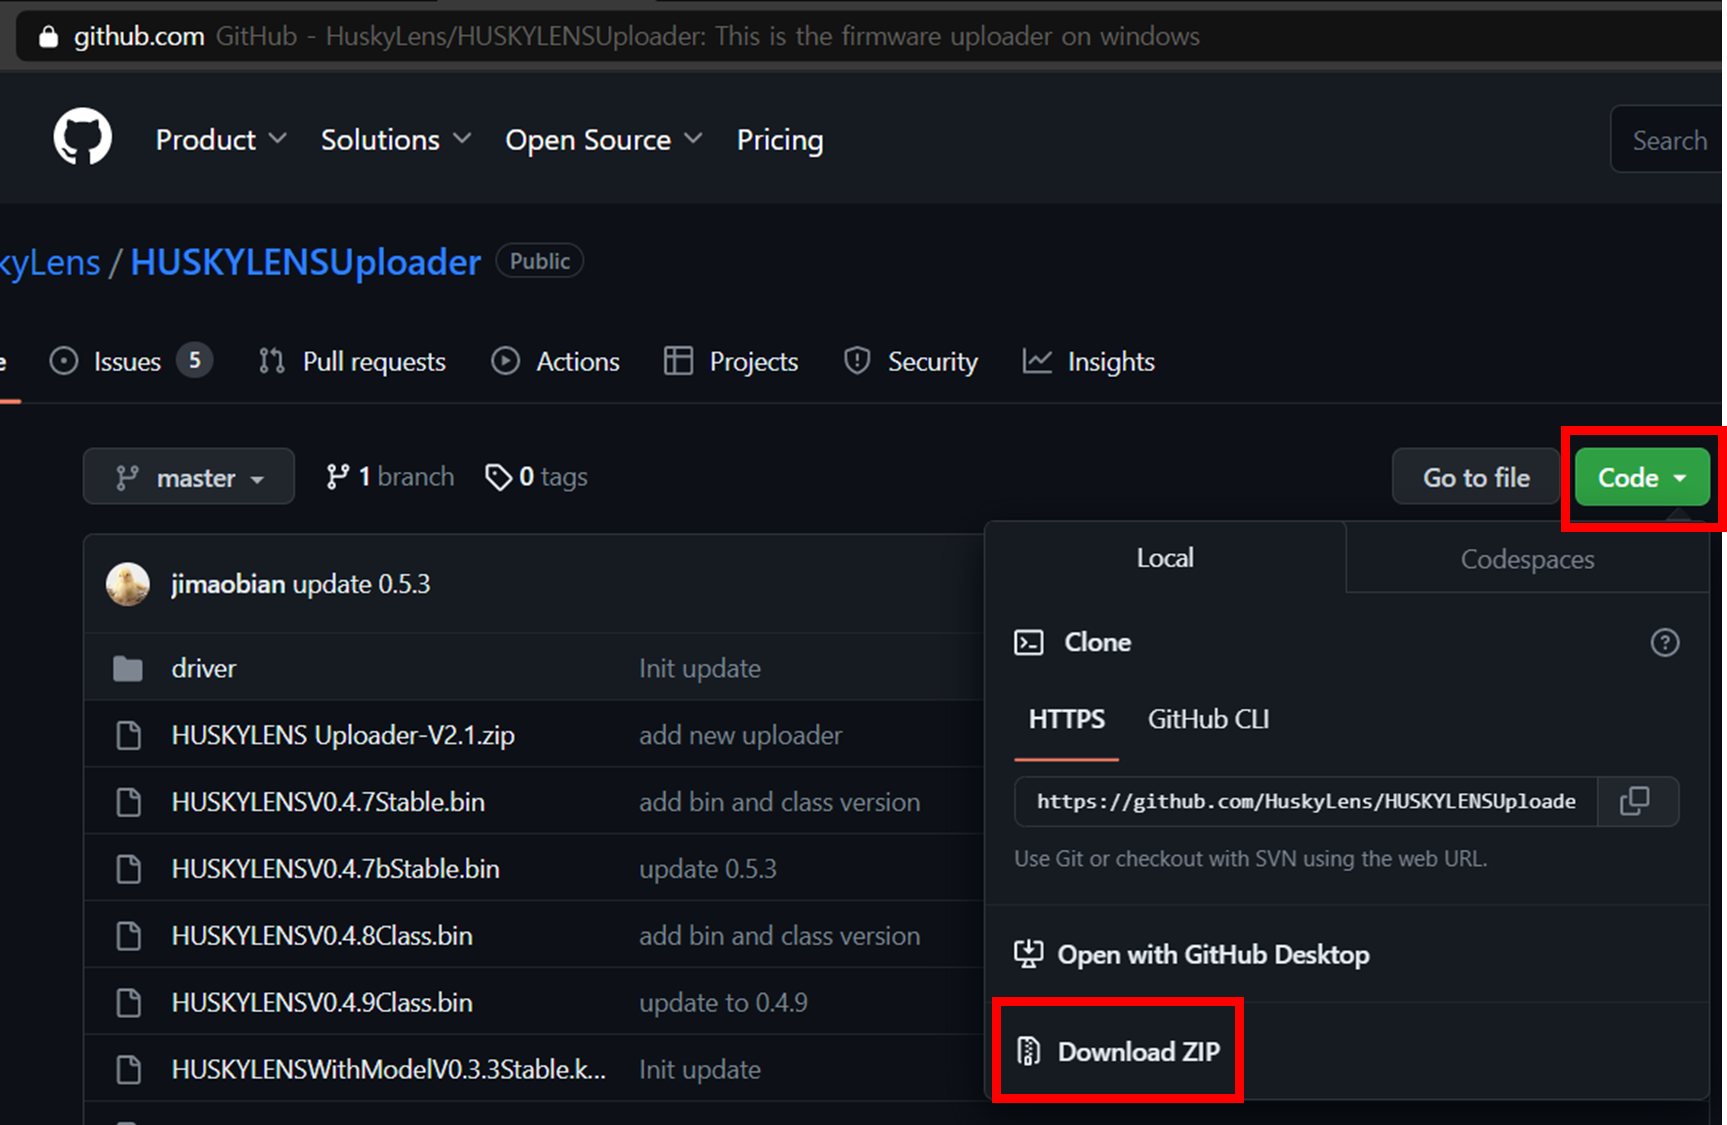
Task: Click the GitHub octocat logo
Action: click(82, 137)
